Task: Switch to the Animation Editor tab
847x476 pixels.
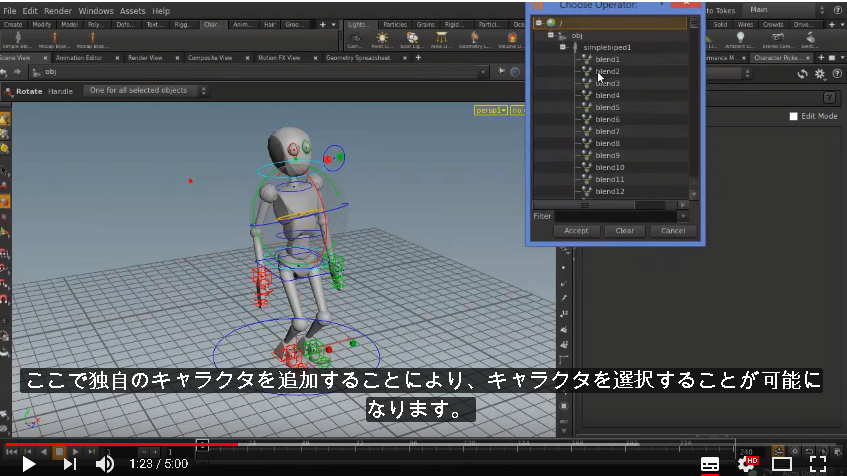Action: pyautogui.click(x=79, y=58)
